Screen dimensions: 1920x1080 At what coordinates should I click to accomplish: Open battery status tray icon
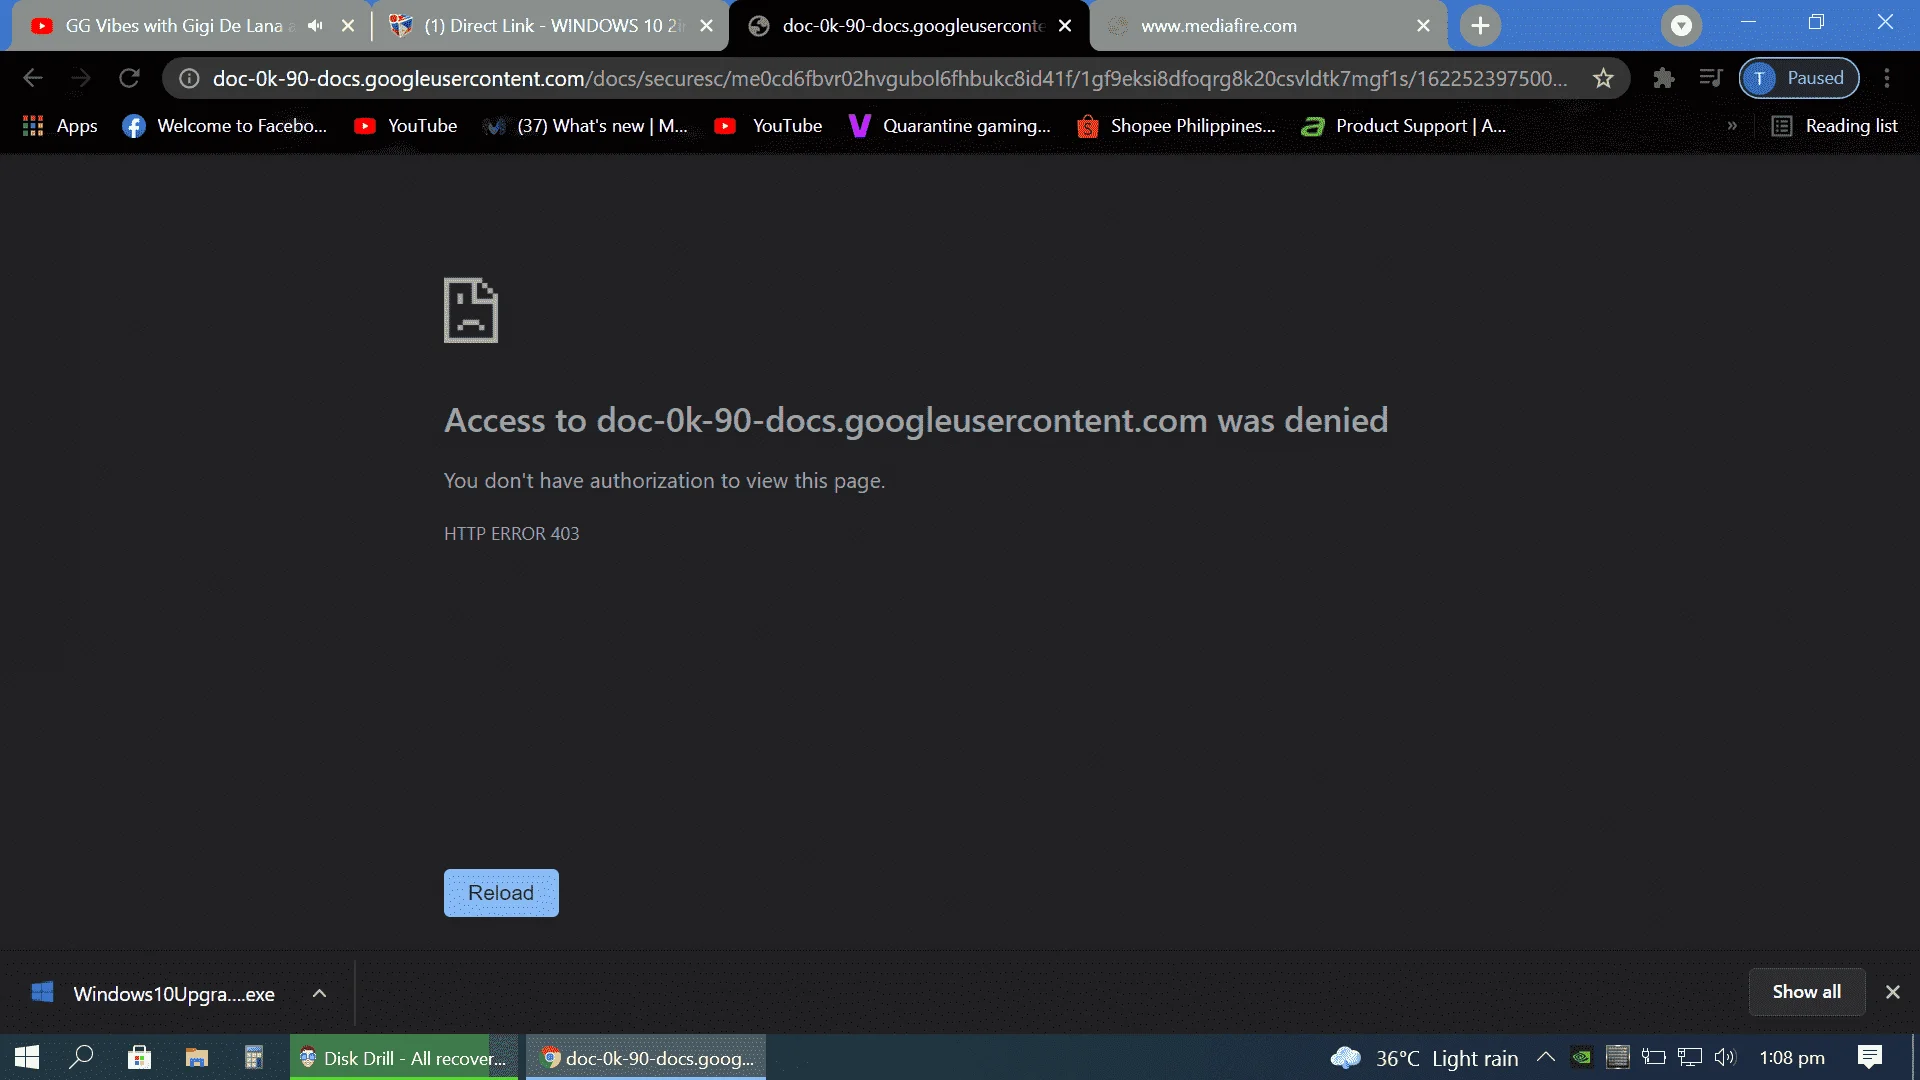click(1654, 1057)
